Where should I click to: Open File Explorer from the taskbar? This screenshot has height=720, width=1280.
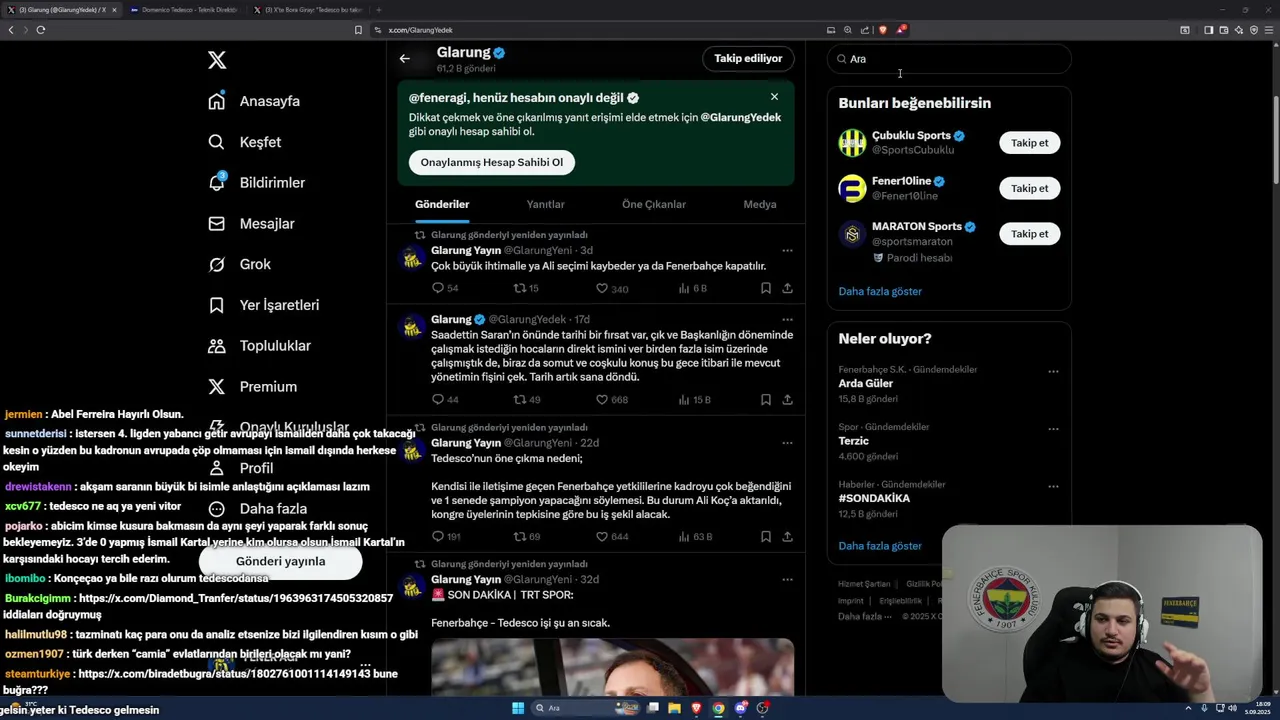[x=674, y=708]
